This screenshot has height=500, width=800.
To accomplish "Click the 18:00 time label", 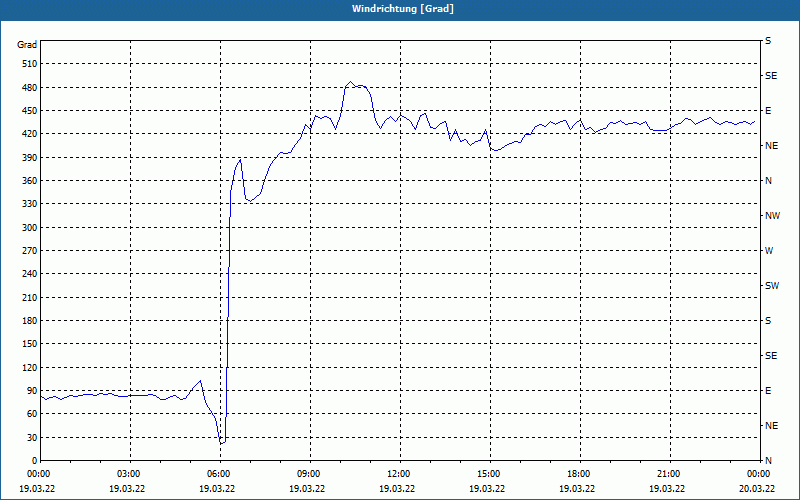I will point(580,474).
